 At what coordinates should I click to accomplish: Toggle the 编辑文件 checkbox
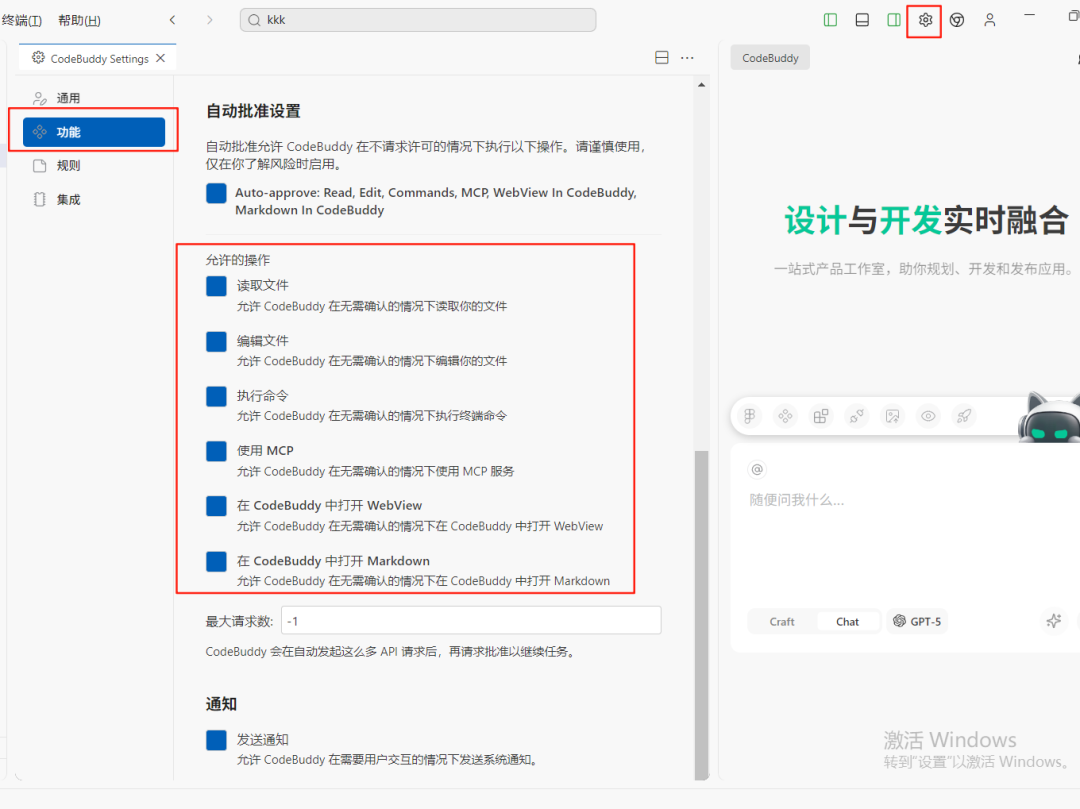[216, 341]
